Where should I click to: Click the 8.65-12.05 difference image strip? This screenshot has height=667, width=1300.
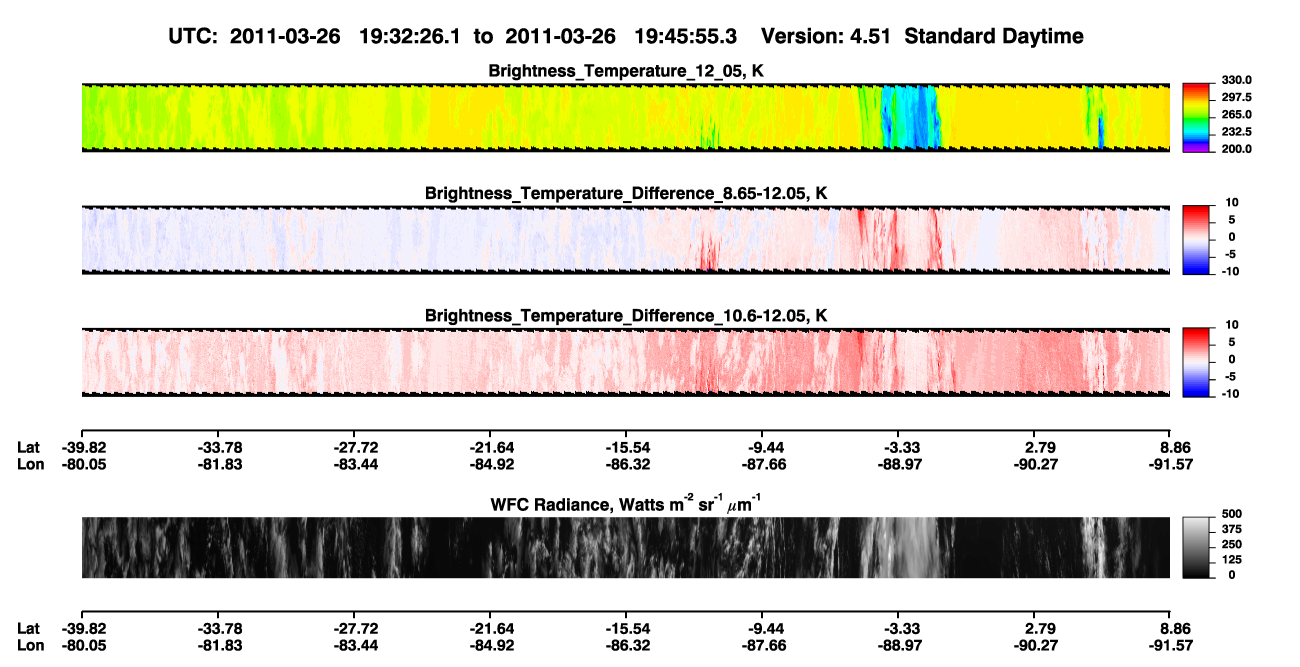point(625,239)
